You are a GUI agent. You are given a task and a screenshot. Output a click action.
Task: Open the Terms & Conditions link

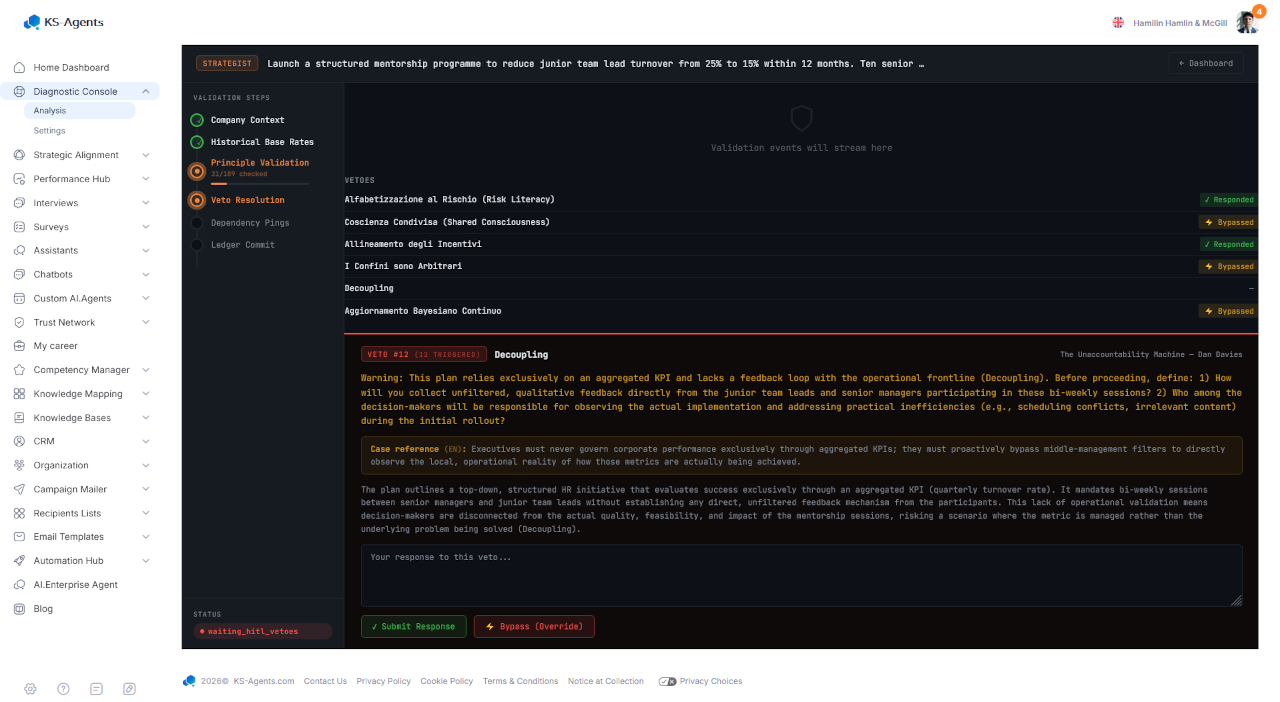click(520, 681)
